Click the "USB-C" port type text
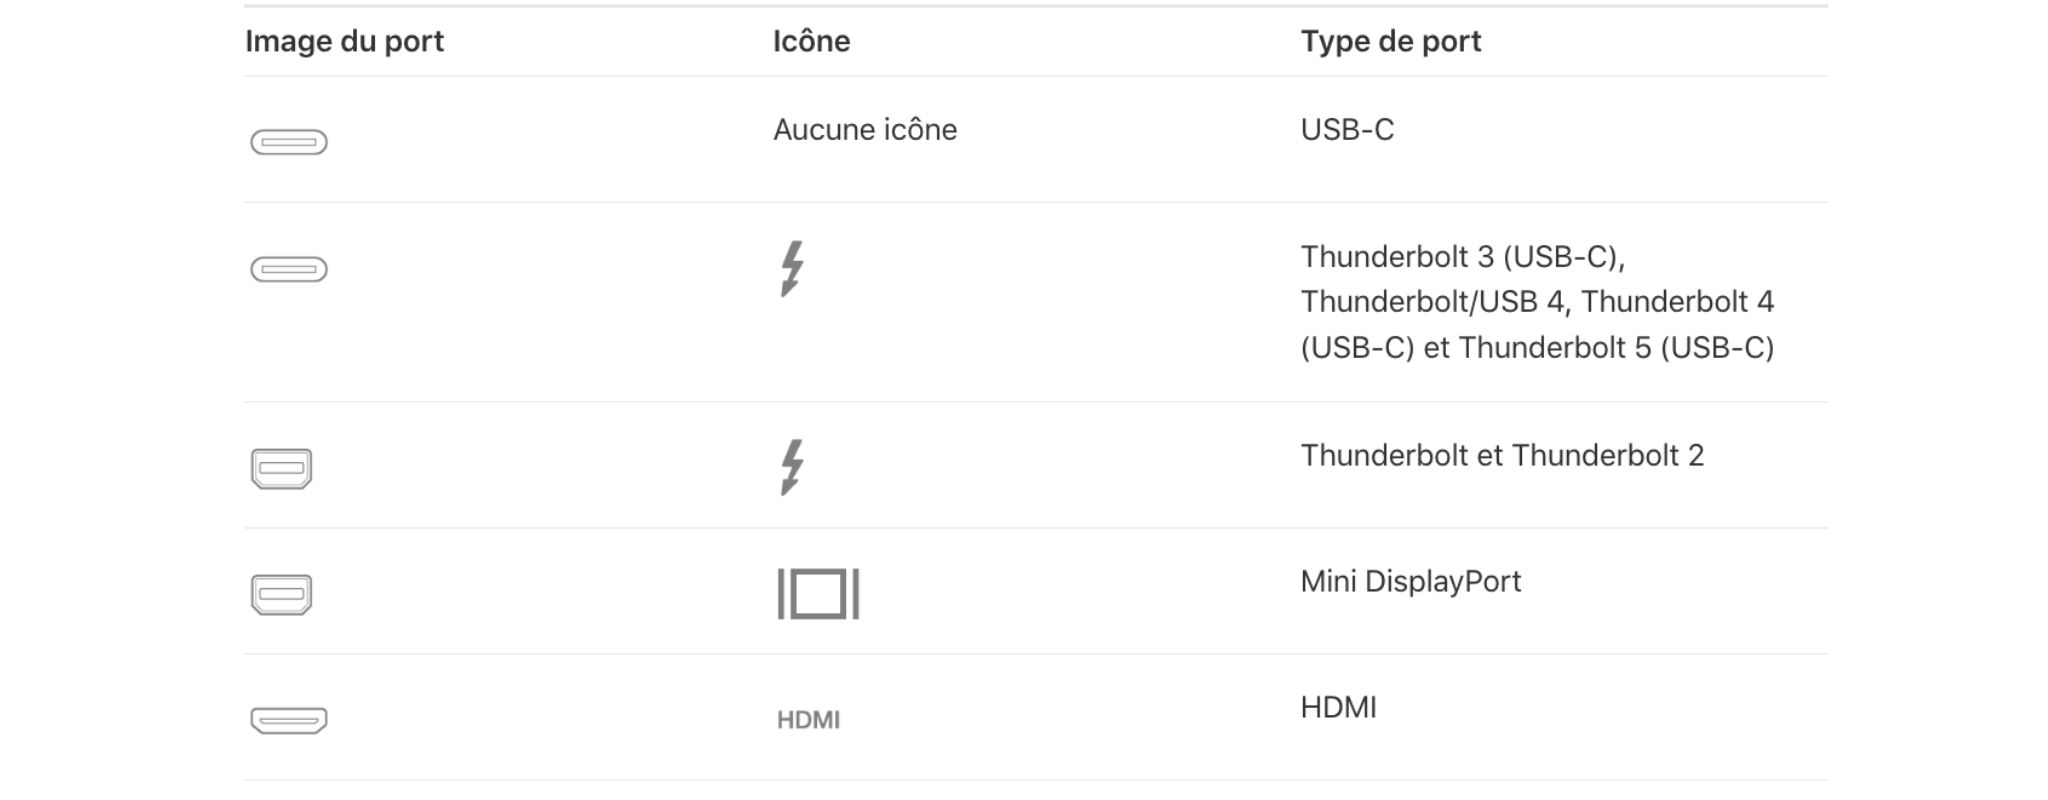The image size is (2048, 800). click(x=1347, y=130)
